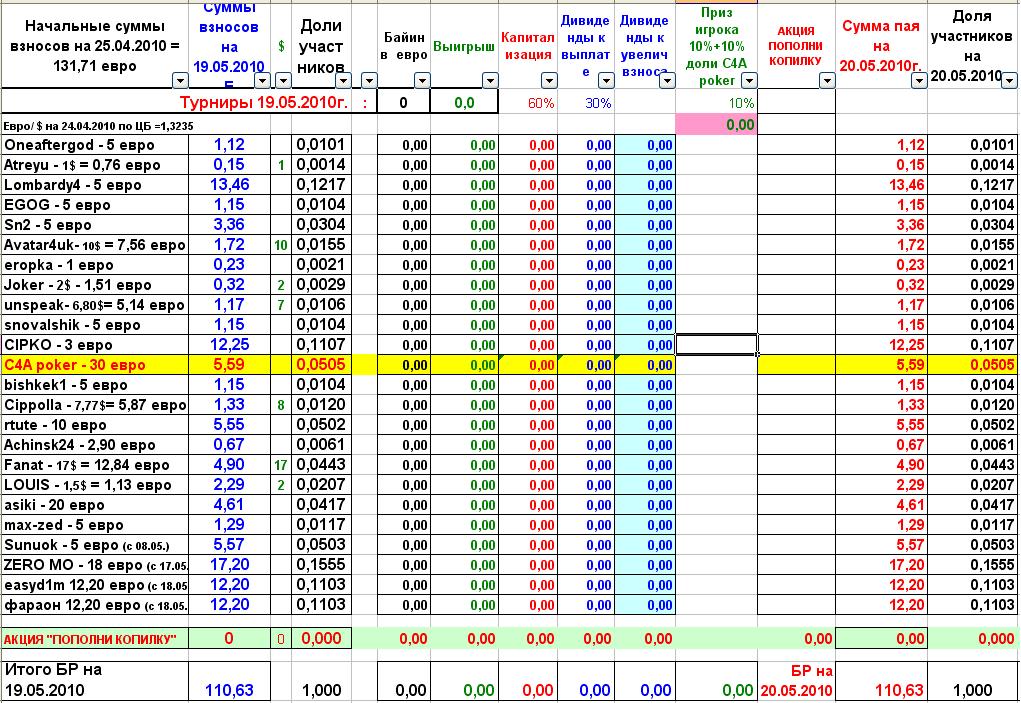Click the eropka - 1 евро cell
Image resolution: width=1021 pixels, height=703 pixels.
click(95, 265)
